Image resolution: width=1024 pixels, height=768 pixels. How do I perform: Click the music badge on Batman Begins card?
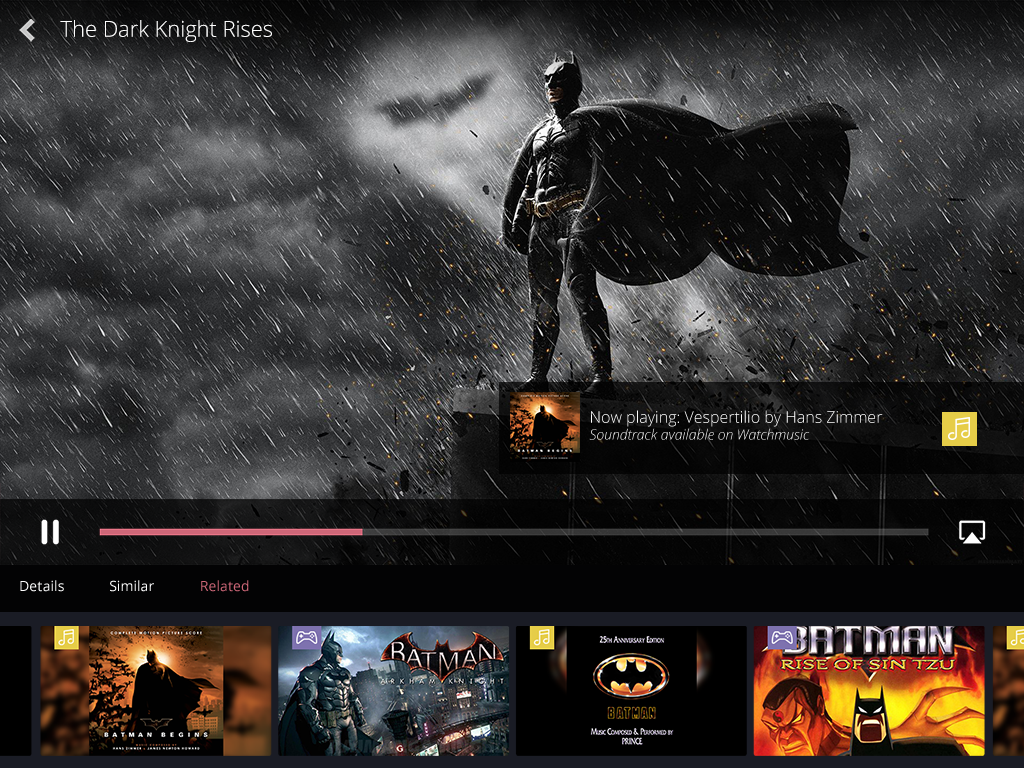tap(67, 637)
